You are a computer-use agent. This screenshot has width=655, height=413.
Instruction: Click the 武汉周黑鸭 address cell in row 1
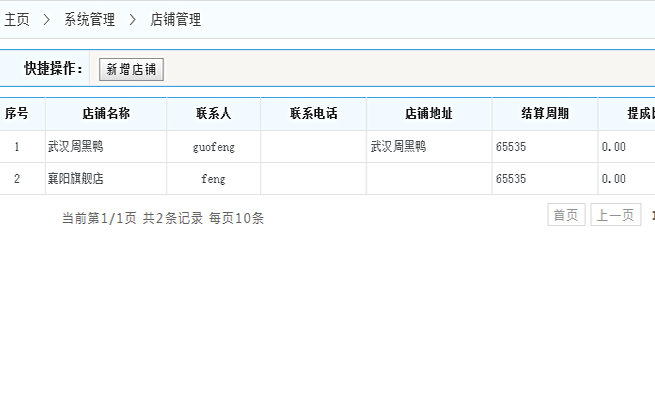pyautogui.click(x=398, y=147)
